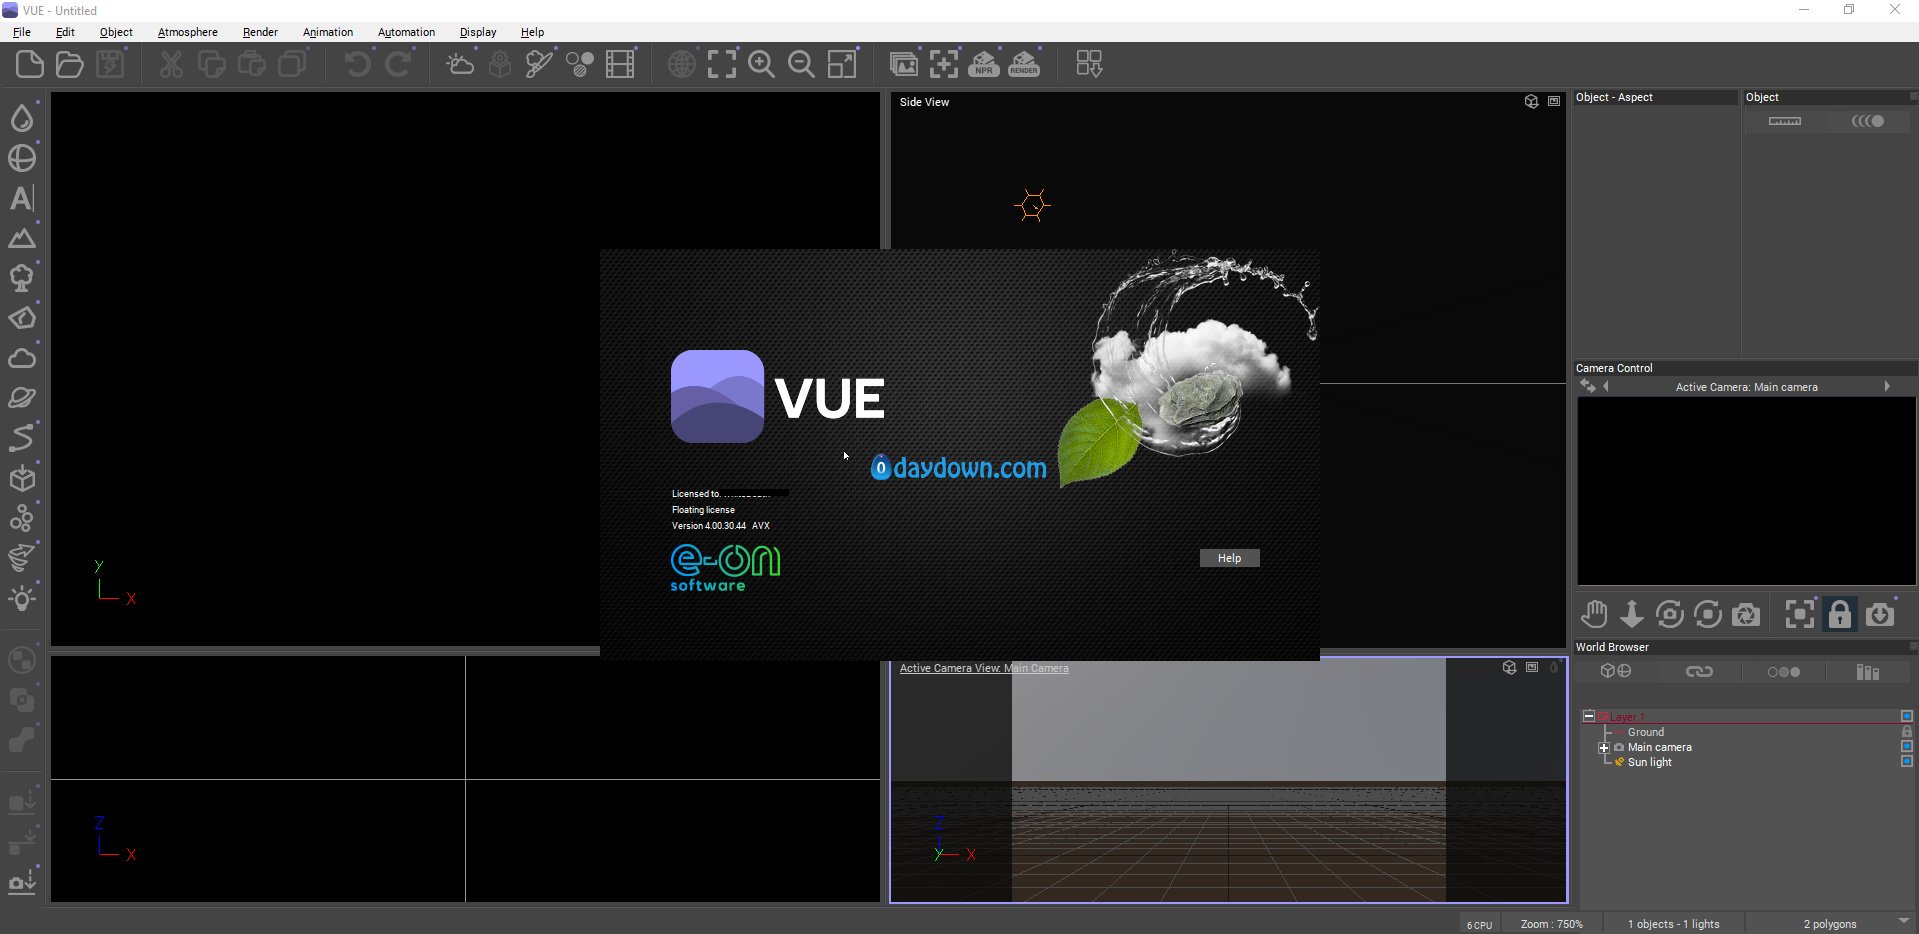Select Sun light in World Browser
The width and height of the screenshot is (1919, 934).
[1649, 762]
